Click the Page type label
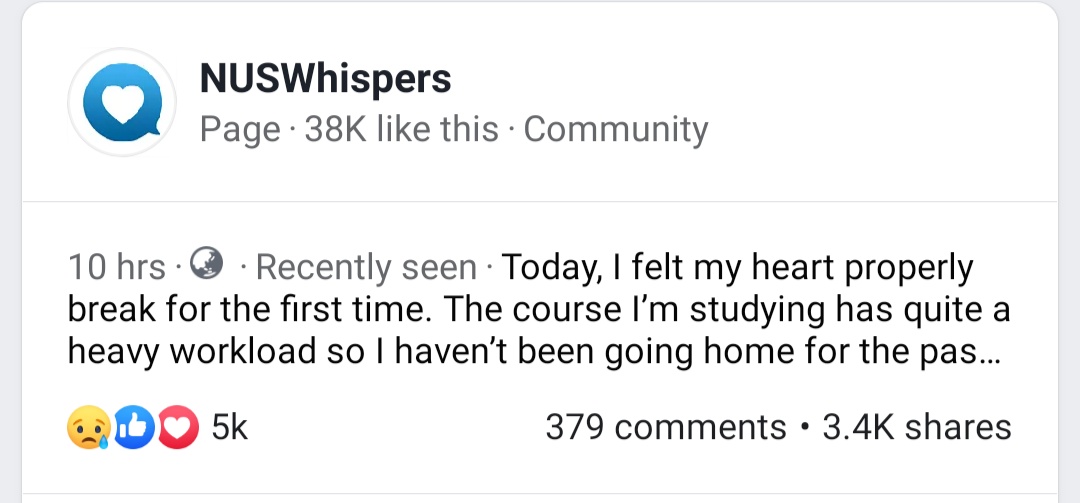The image size is (1080, 503). tap(240, 129)
